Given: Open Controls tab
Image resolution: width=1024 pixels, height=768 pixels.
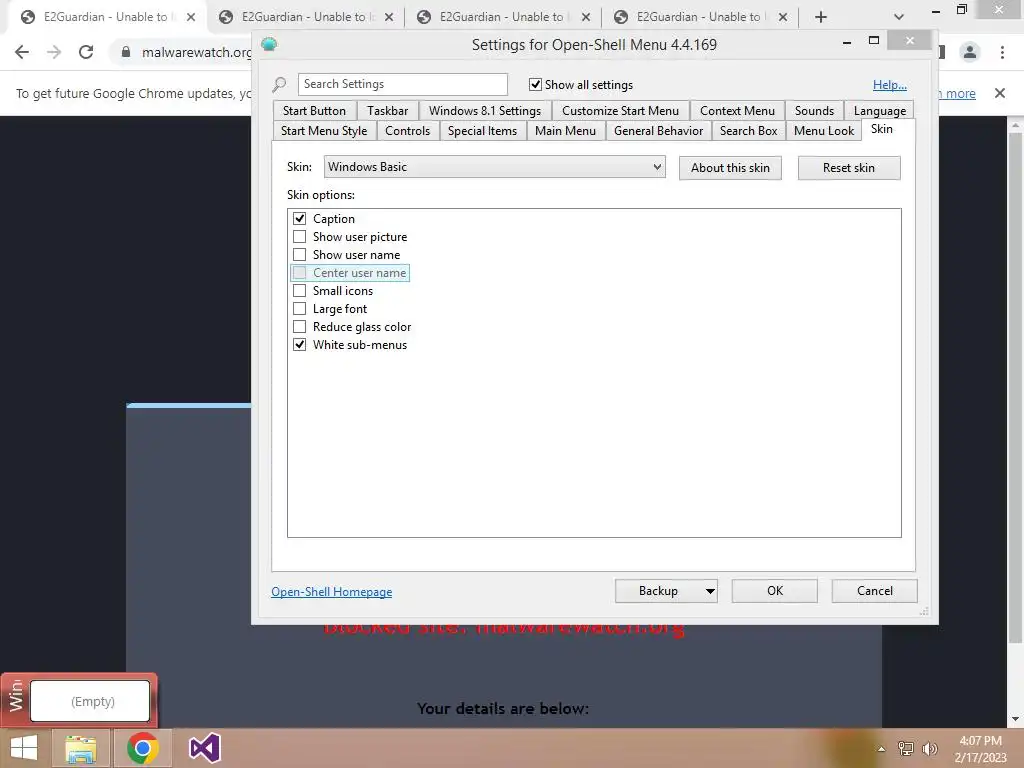Looking at the screenshot, I should 408,131.
